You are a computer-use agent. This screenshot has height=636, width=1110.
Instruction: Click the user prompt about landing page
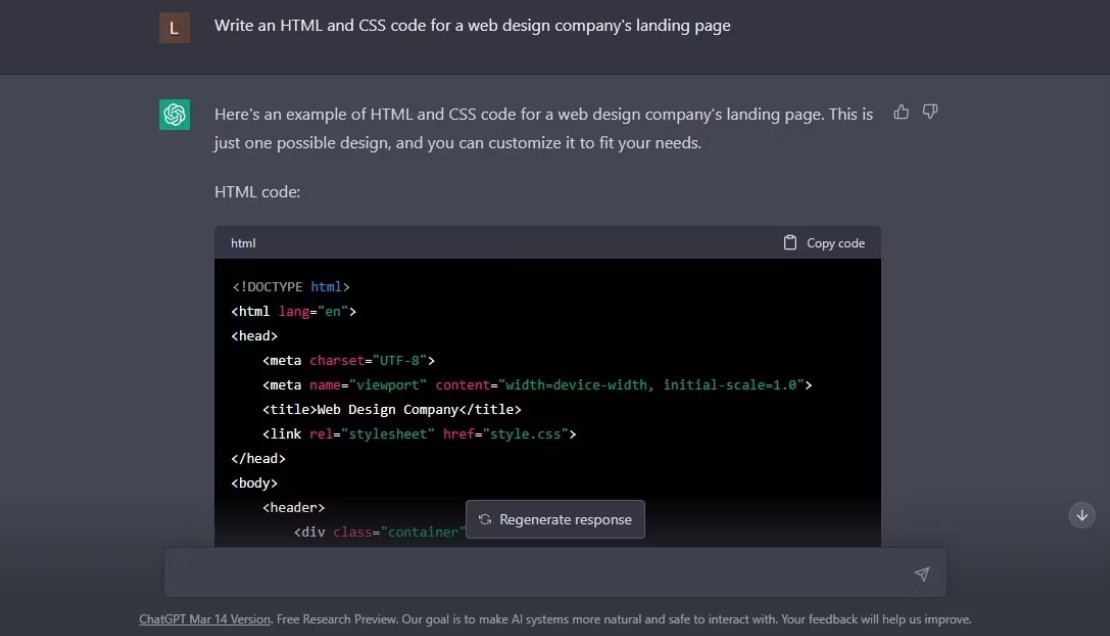click(x=472, y=26)
